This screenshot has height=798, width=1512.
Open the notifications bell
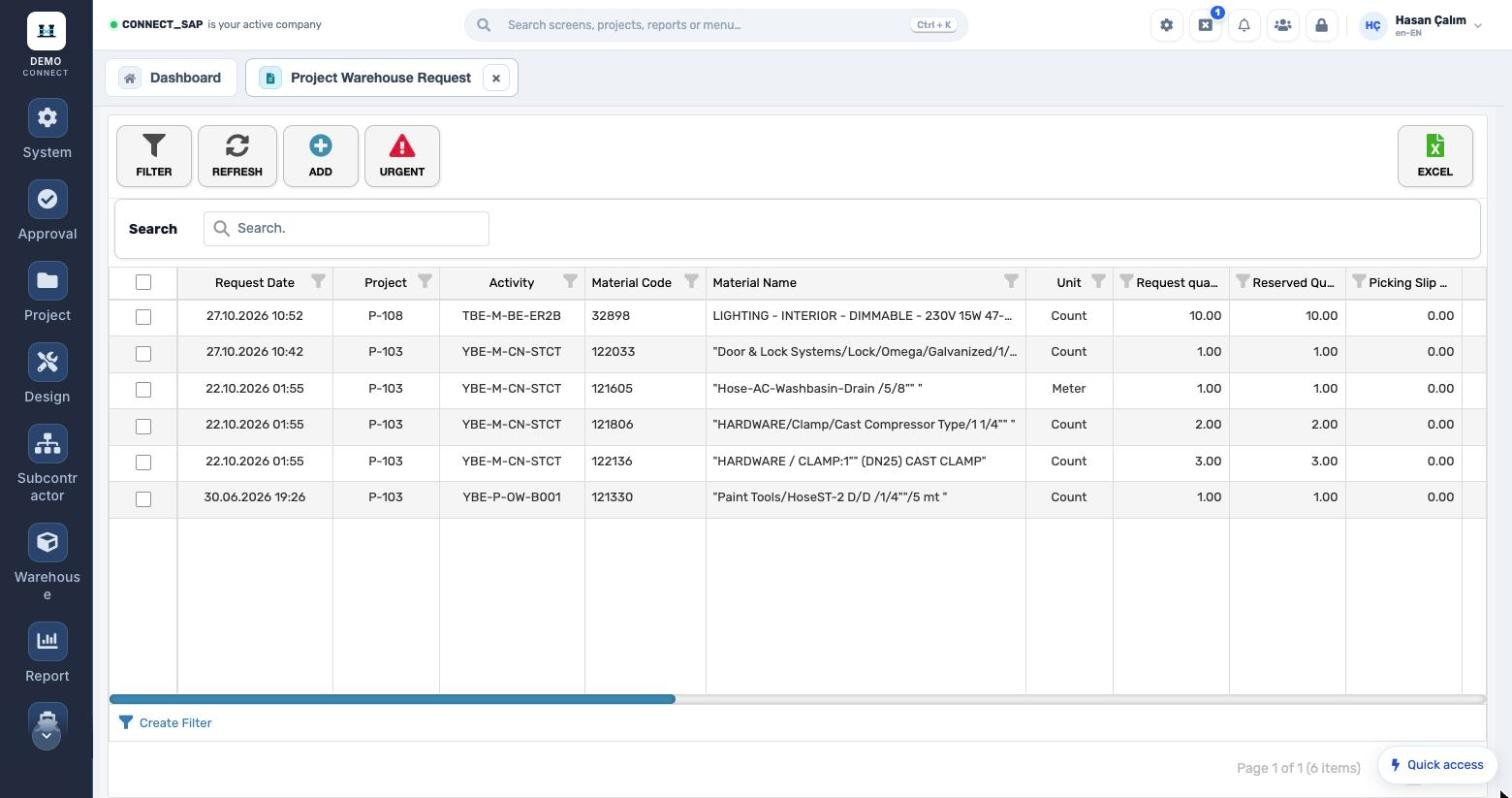[x=1244, y=26]
